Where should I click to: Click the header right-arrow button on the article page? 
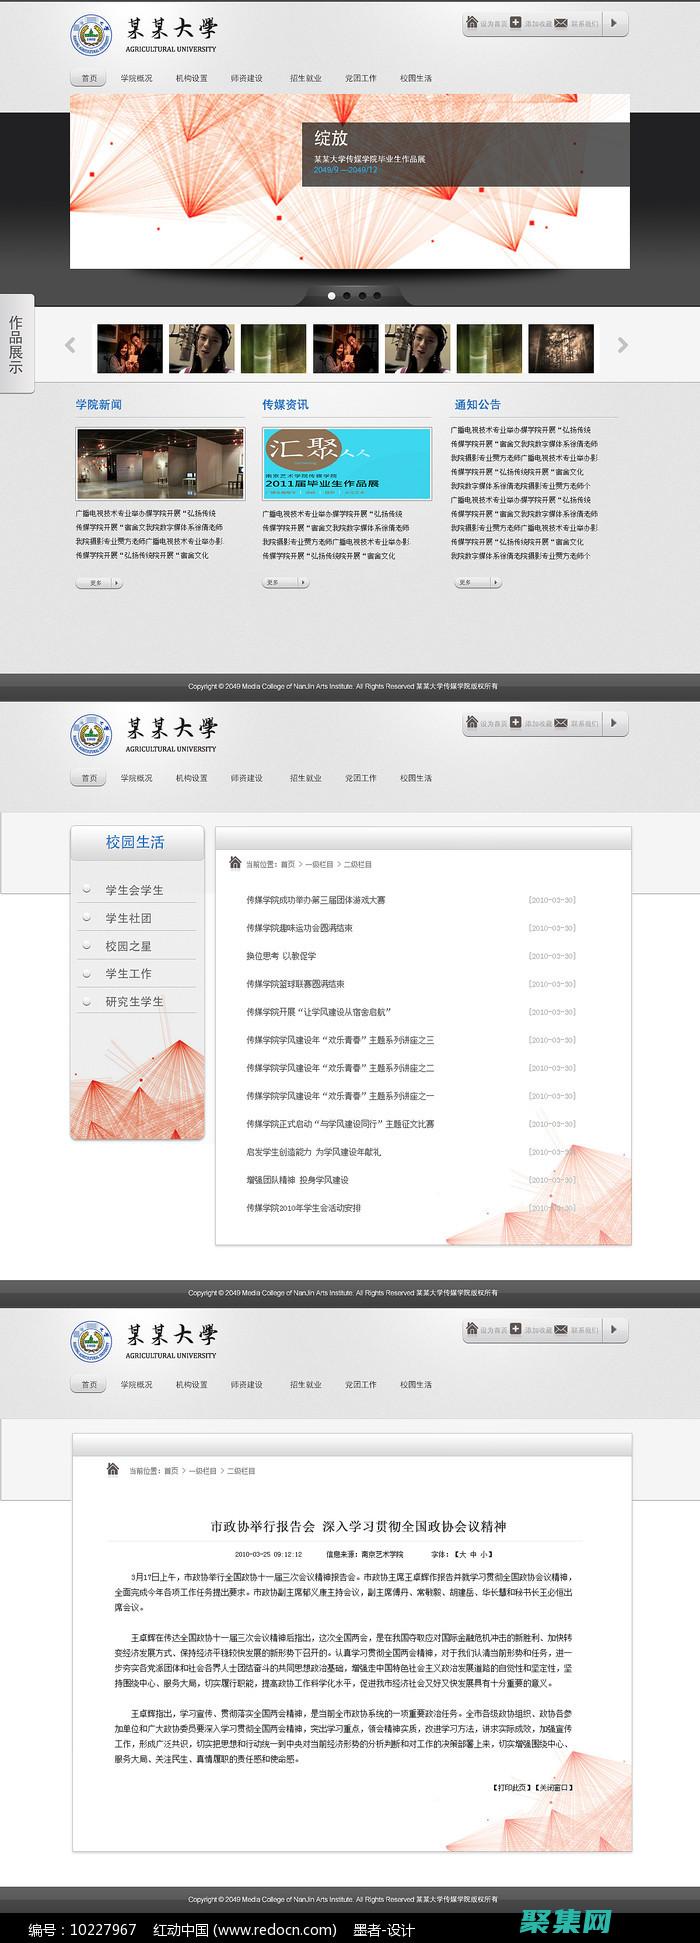point(615,1329)
